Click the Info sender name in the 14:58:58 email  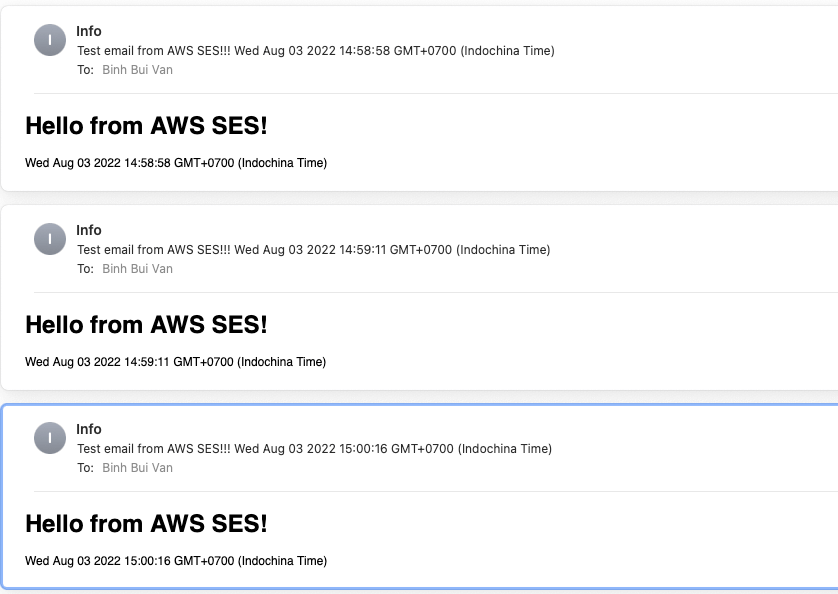point(89,31)
